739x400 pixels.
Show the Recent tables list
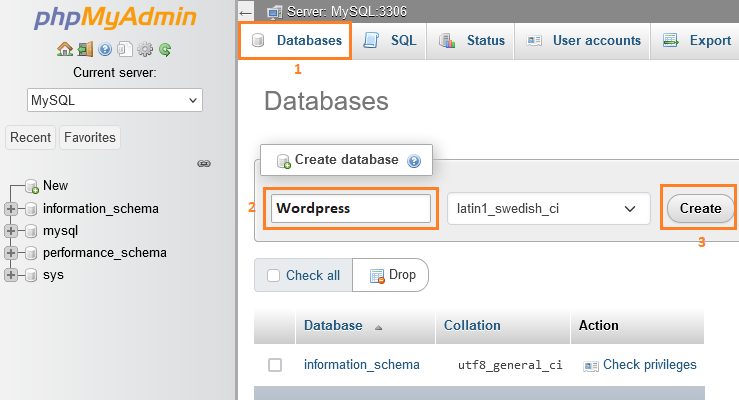tap(31, 138)
